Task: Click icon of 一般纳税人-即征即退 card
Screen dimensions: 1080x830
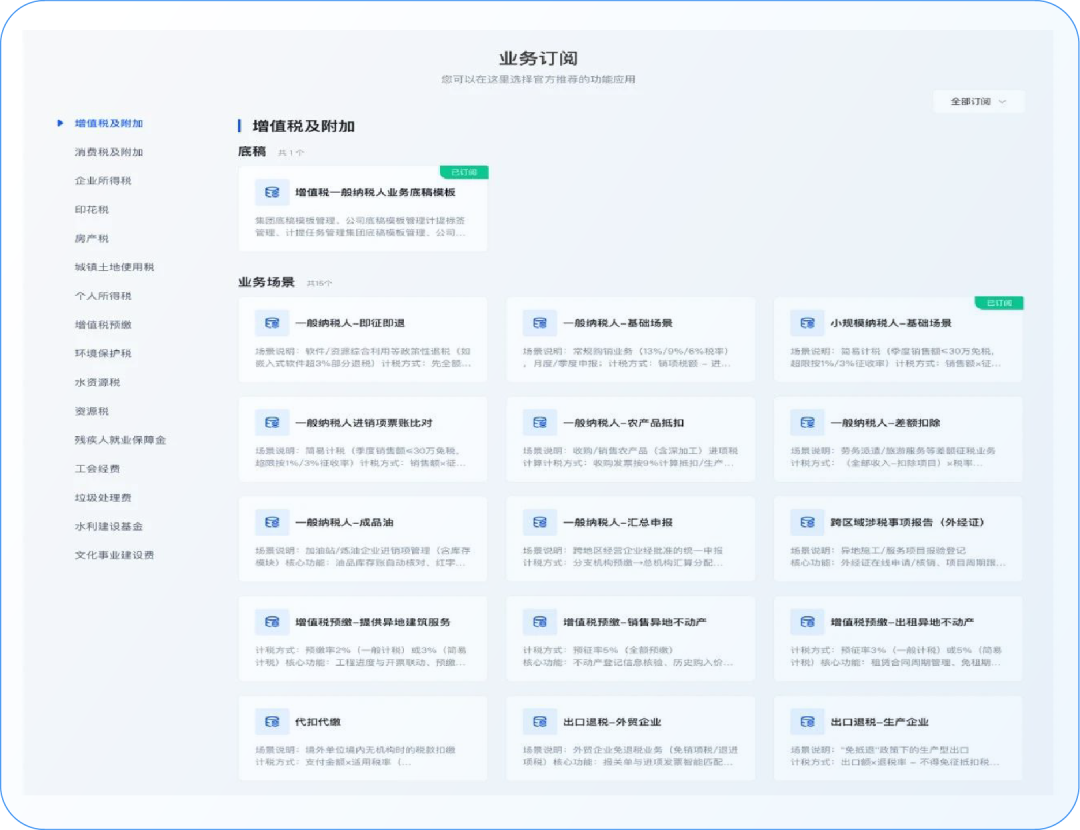Action: point(271,323)
